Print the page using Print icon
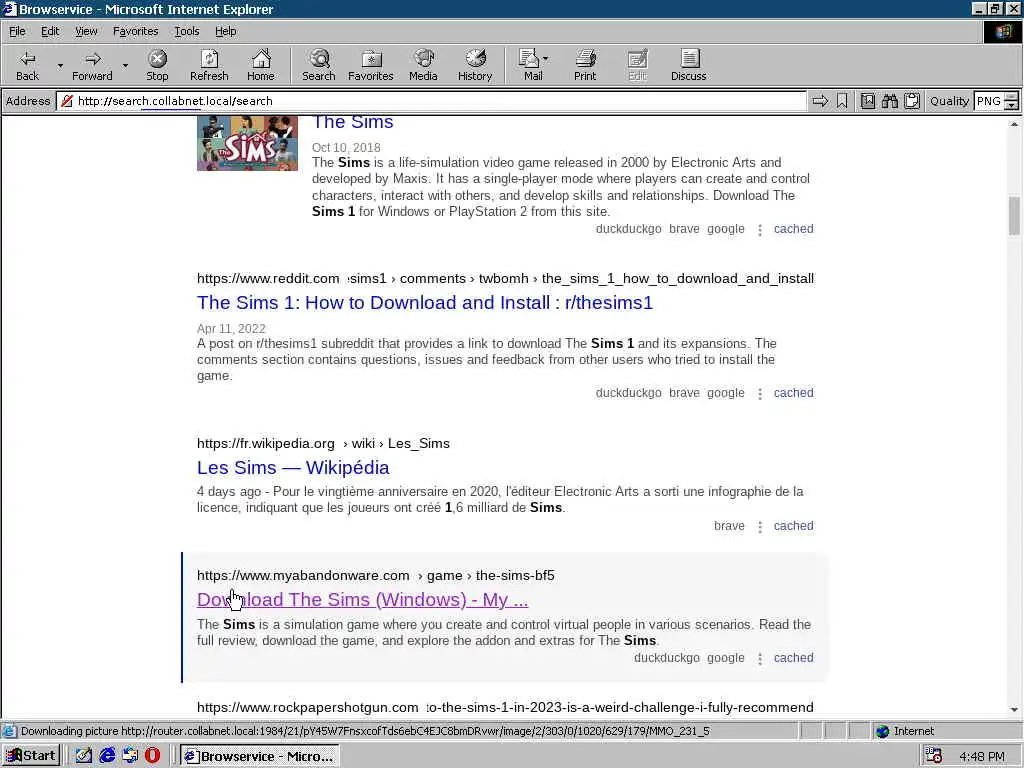This screenshot has width=1024, height=768. coord(585,65)
